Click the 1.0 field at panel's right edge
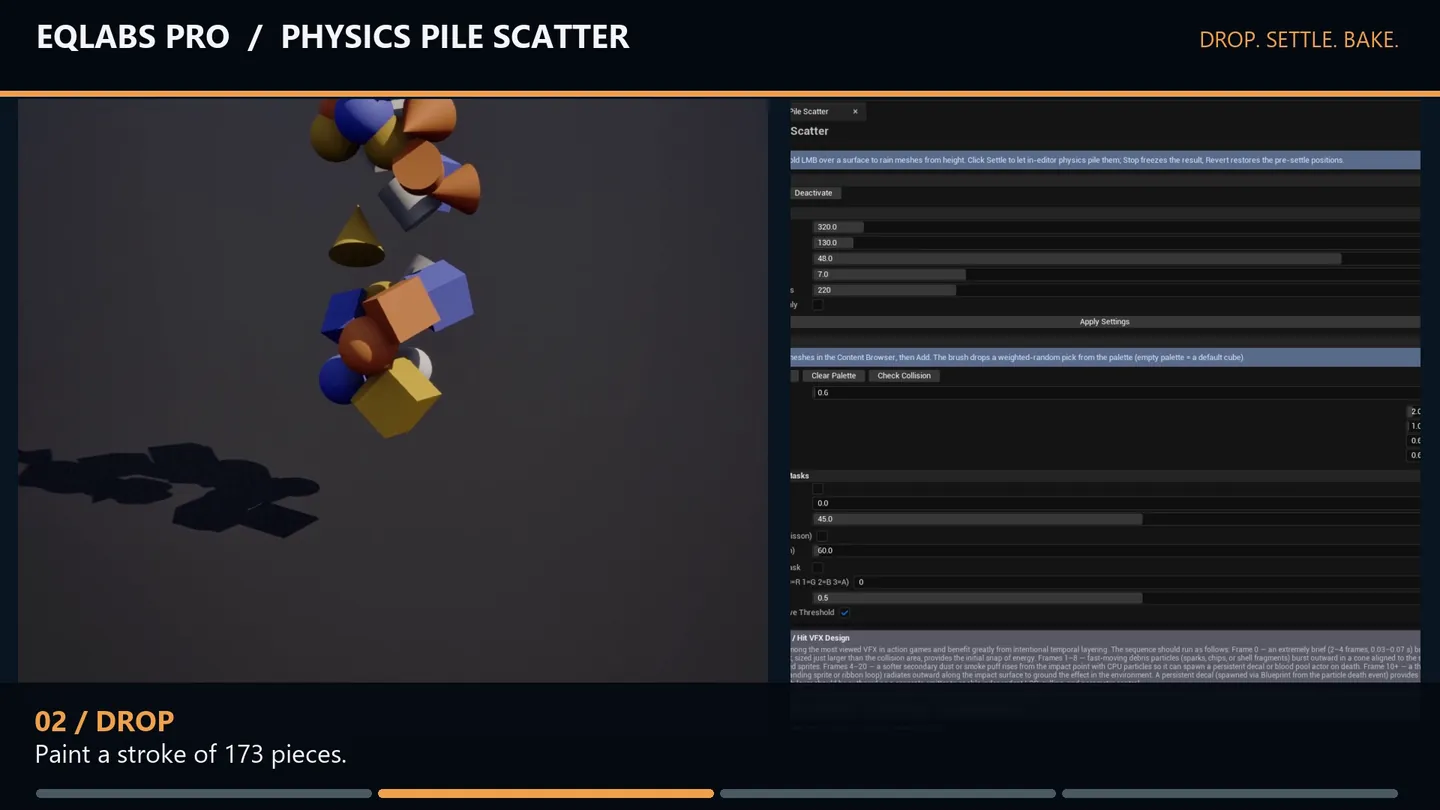Image resolution: width=1440 pixels, height=810 pixels. pyautogui.click(x=1414, y=426)
